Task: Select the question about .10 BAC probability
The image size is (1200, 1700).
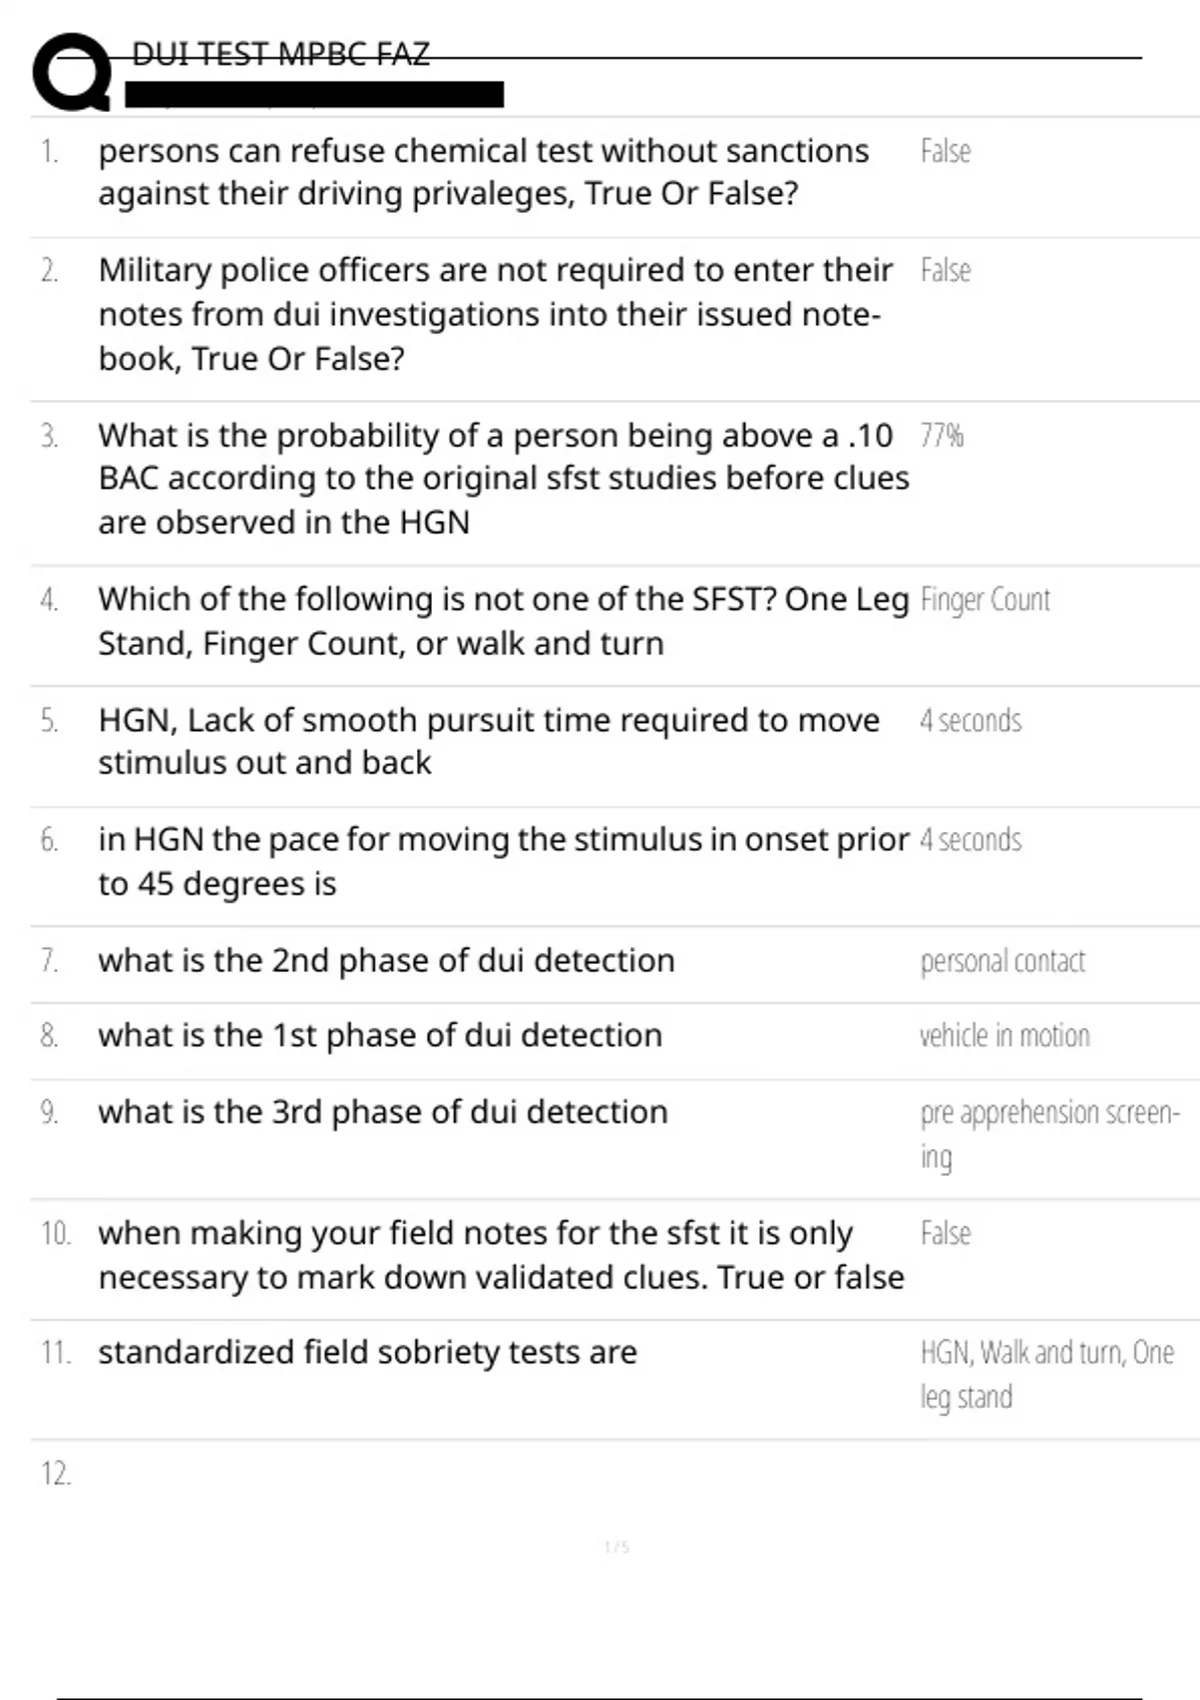Action: coord(503,478)
